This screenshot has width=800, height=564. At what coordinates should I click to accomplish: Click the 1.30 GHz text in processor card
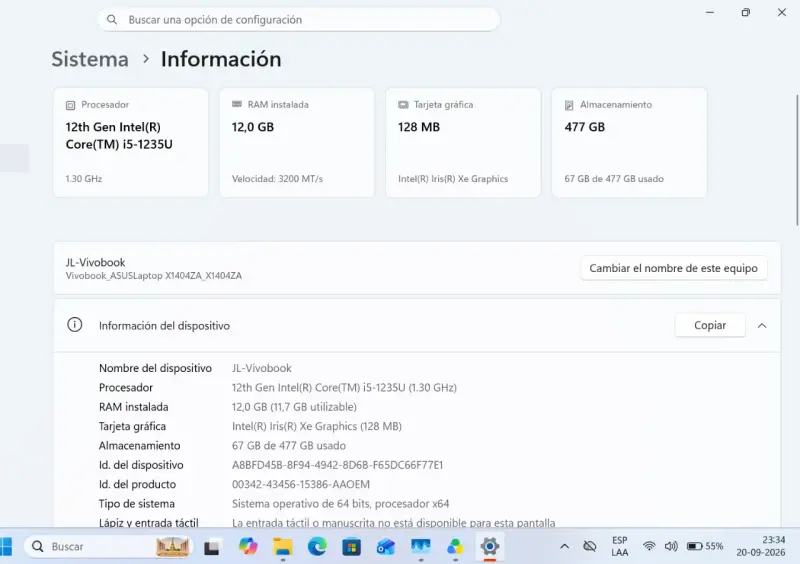[x=84, y=179]
